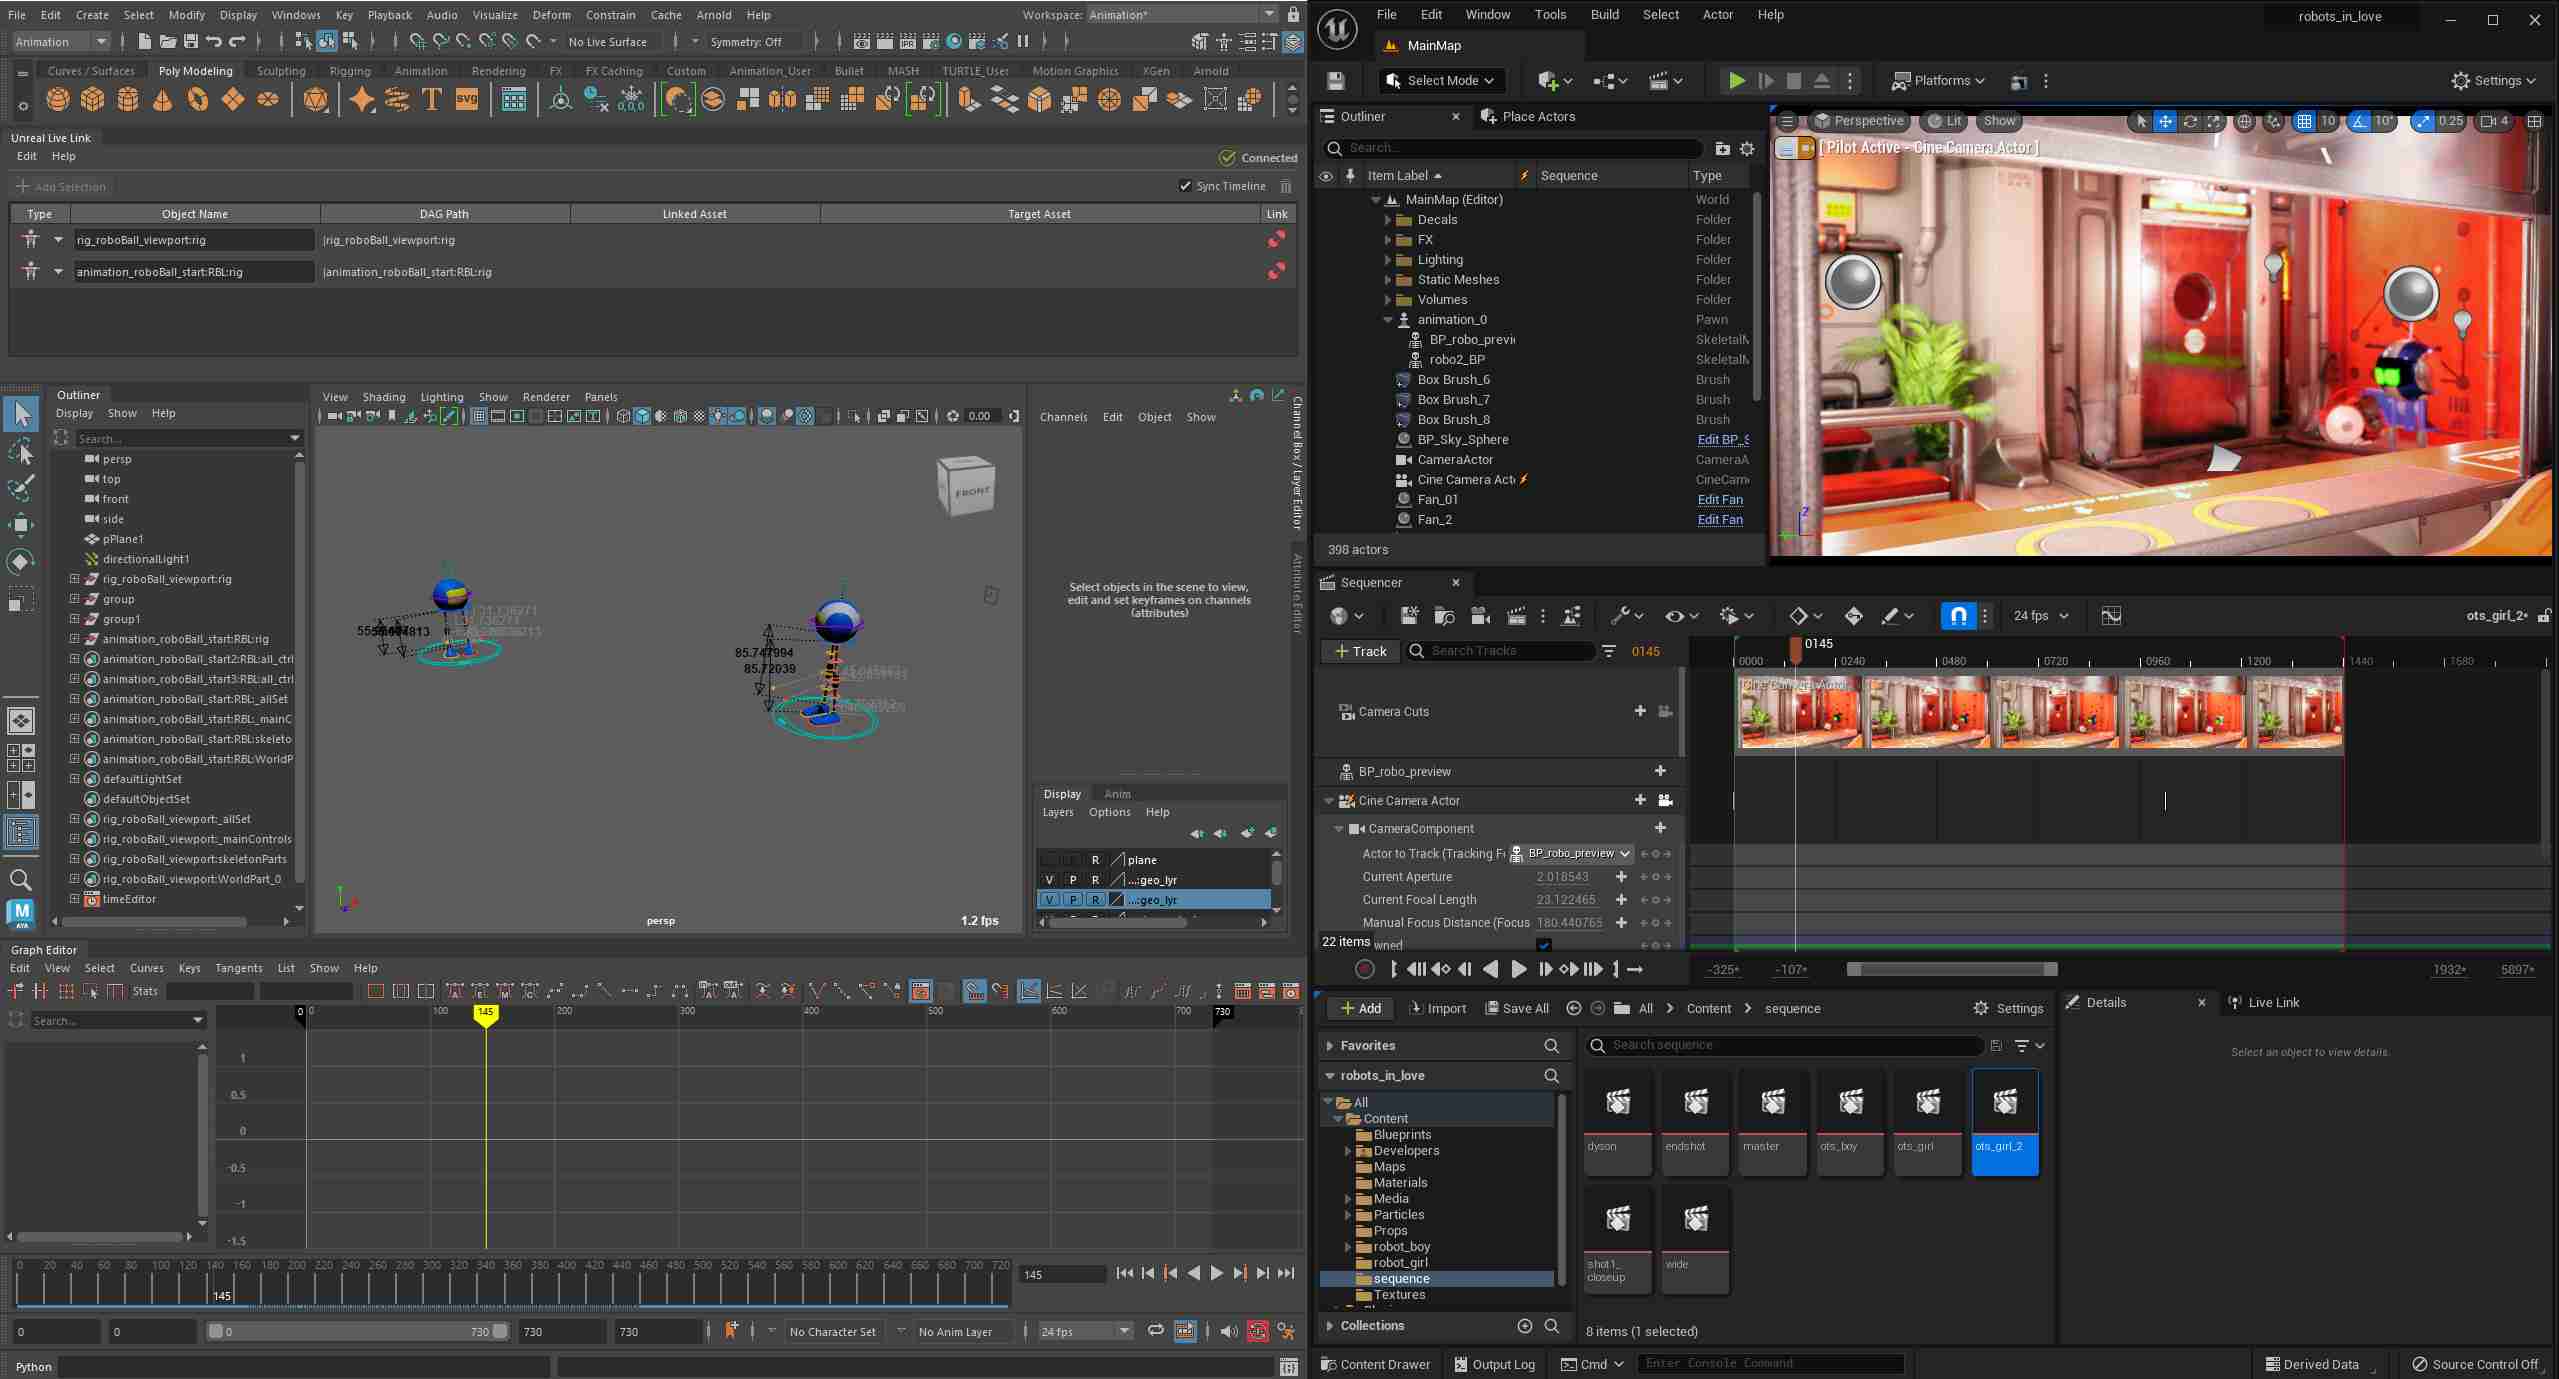Select Maya's Lasso selection tool
This screenshot has width=2559, height=1379.
[21, 451]
